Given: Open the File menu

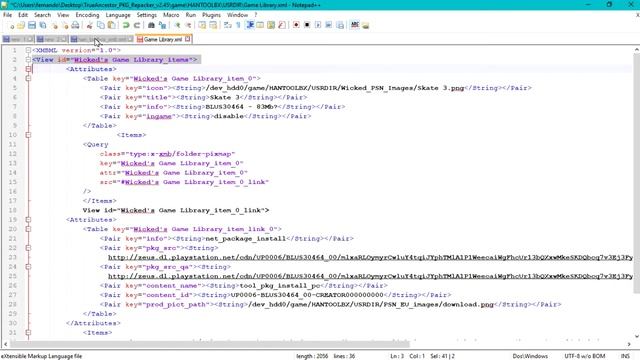Looking at the screenshot, I should 7,15.
